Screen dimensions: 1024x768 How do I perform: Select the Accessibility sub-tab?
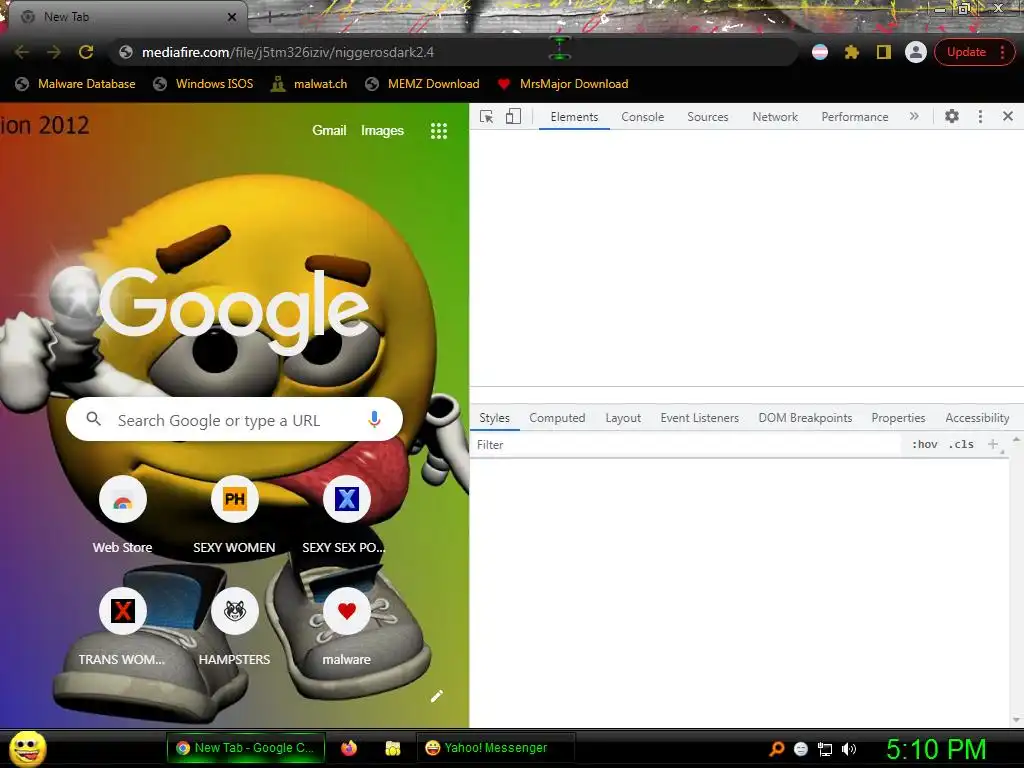[x=977, y=417]
